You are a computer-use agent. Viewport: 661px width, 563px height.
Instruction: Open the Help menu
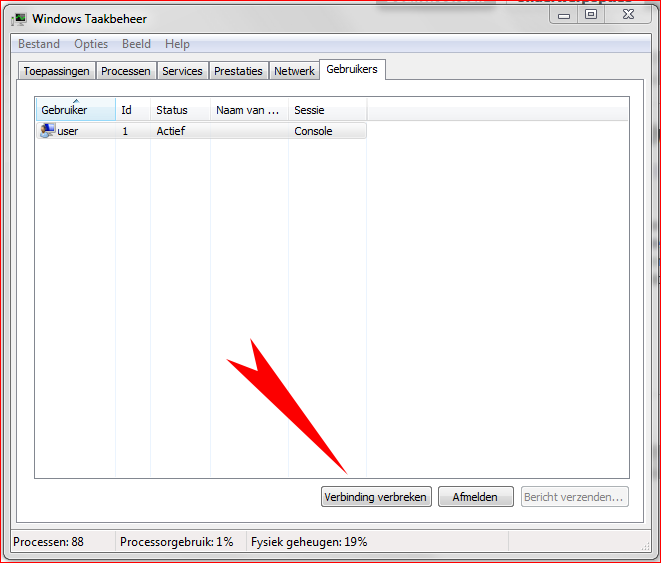177,44
